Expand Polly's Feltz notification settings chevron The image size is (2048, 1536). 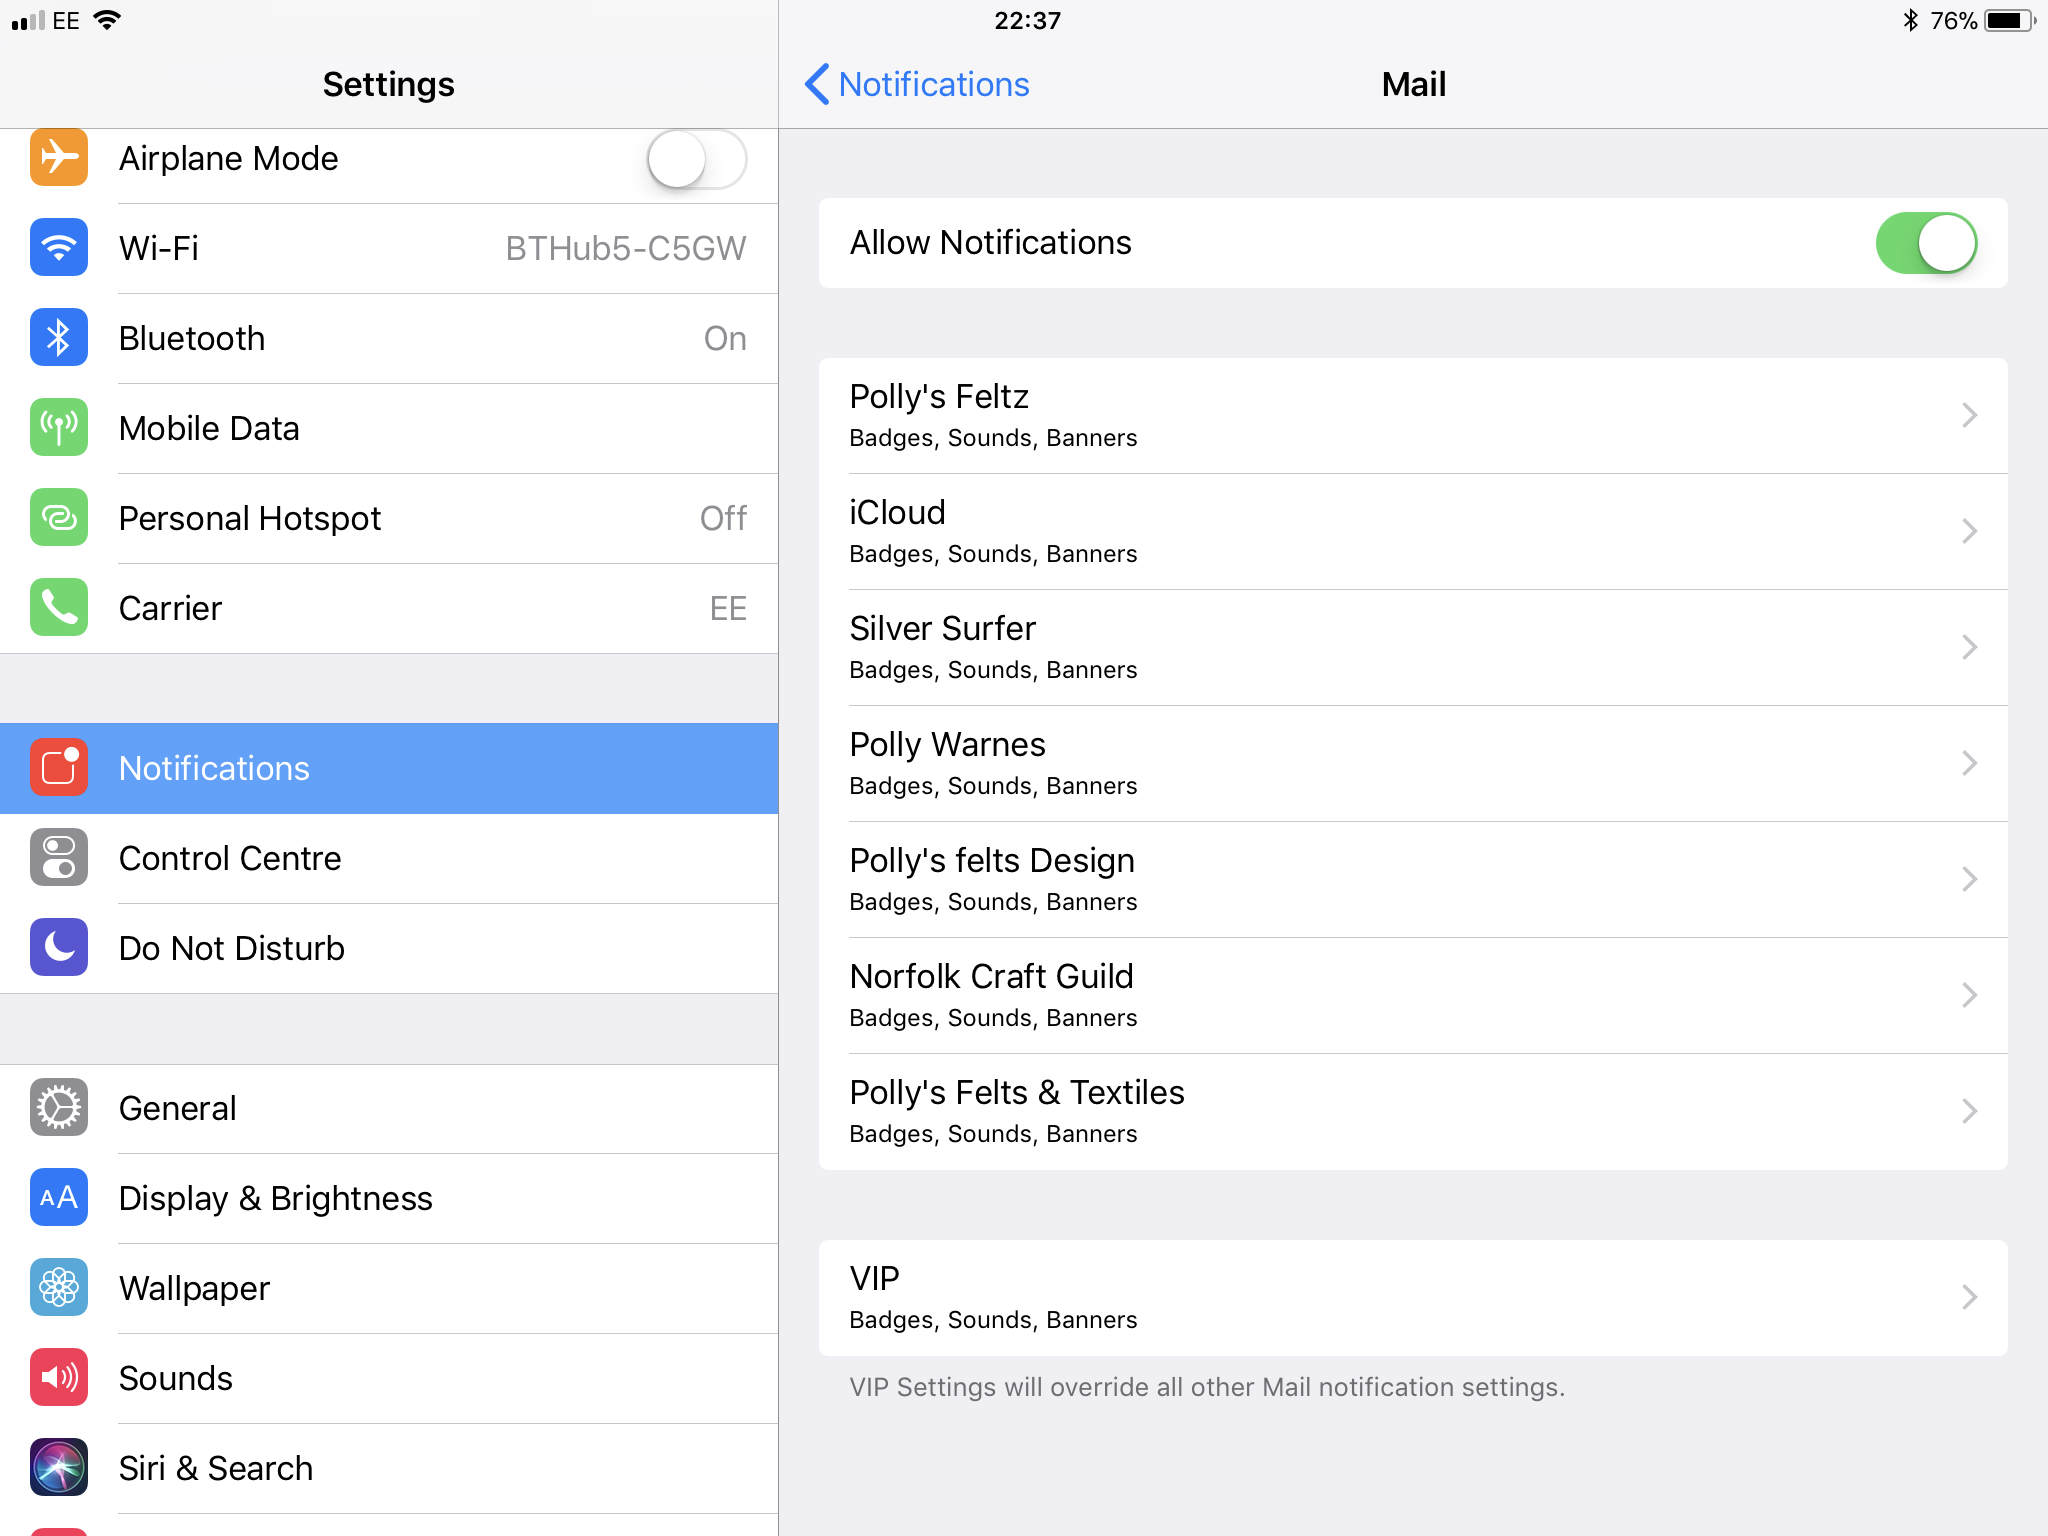1968,415
